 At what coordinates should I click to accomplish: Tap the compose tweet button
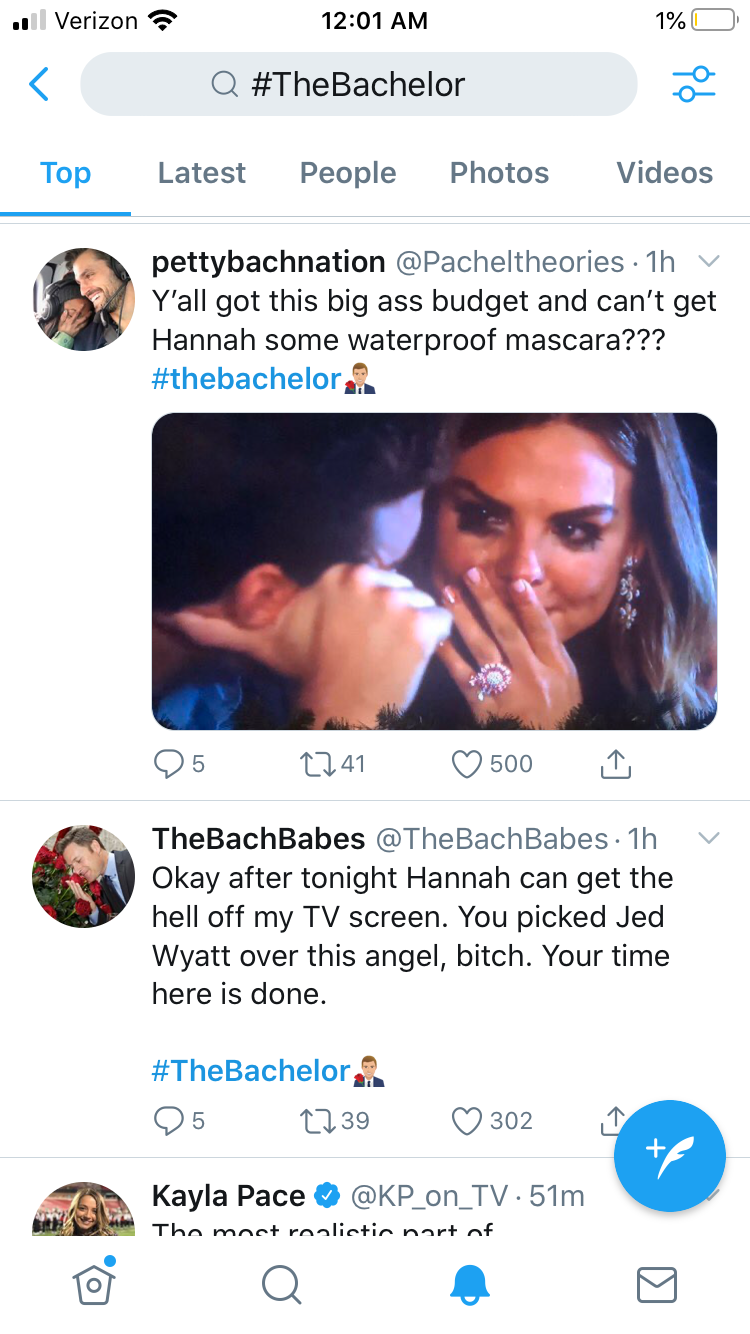tap(670, 1156)
